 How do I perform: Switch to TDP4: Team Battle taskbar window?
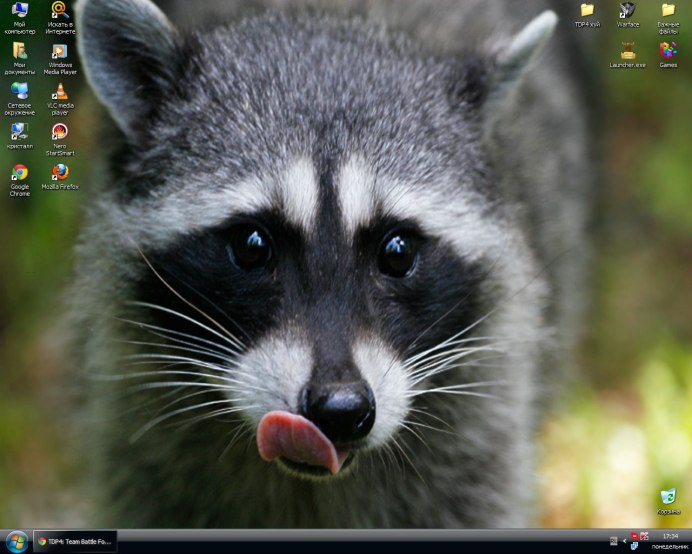click(75, 542)
